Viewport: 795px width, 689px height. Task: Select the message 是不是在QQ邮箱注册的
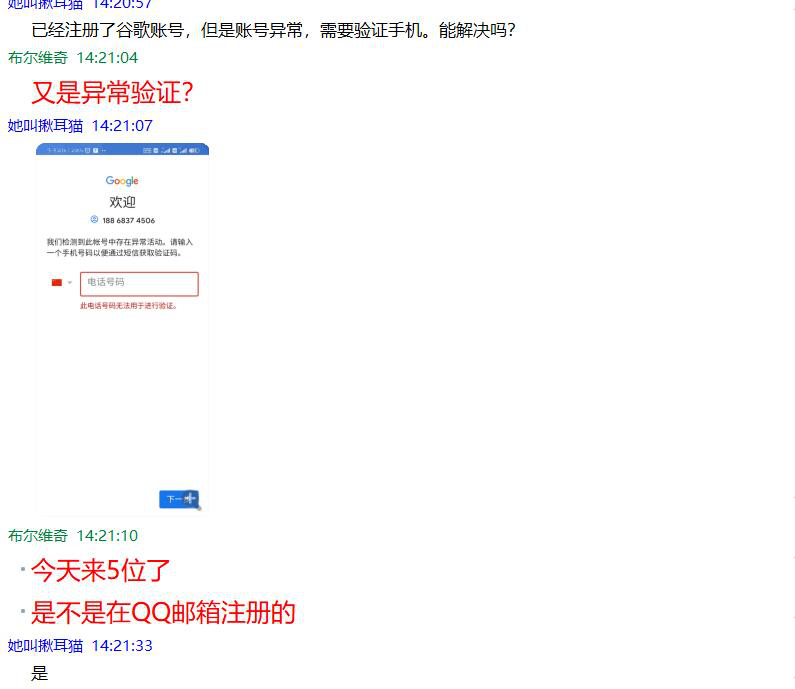163,612
